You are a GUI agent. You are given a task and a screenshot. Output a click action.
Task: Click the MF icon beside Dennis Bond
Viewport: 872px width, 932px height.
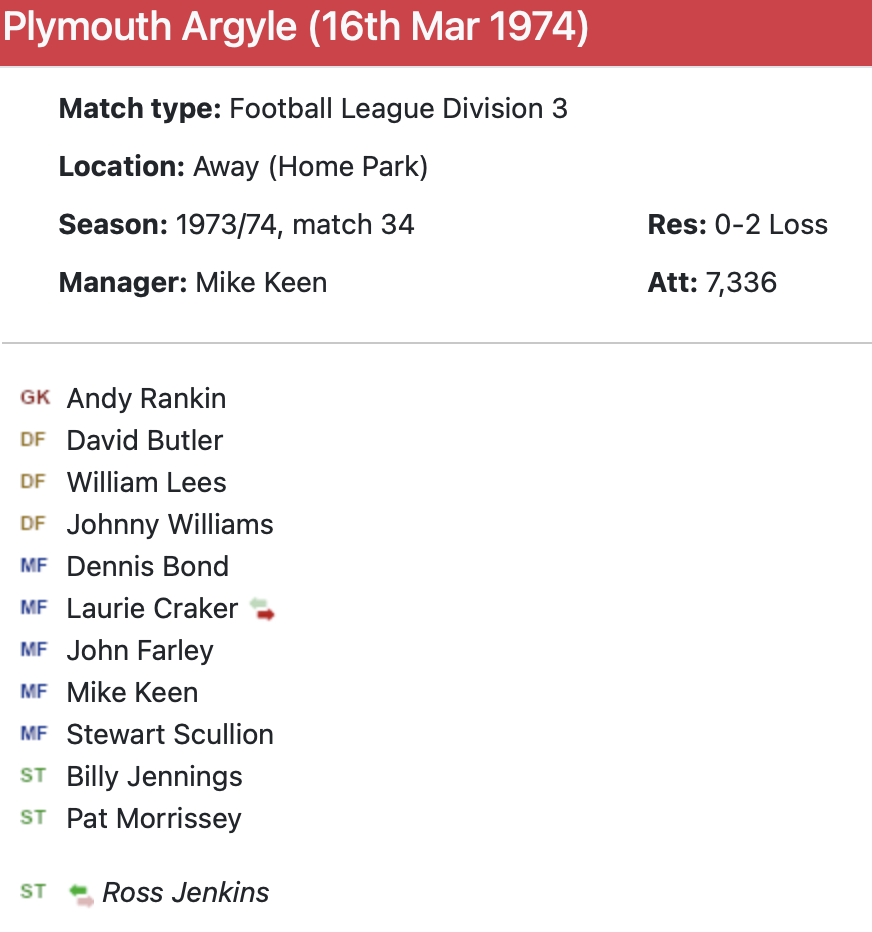click(34, 566)
